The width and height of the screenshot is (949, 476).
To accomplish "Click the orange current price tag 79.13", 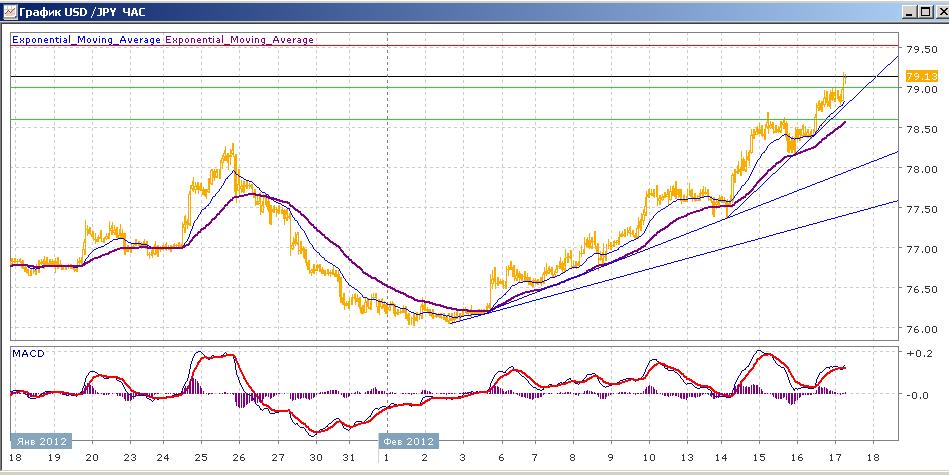I will click(922, 76).
